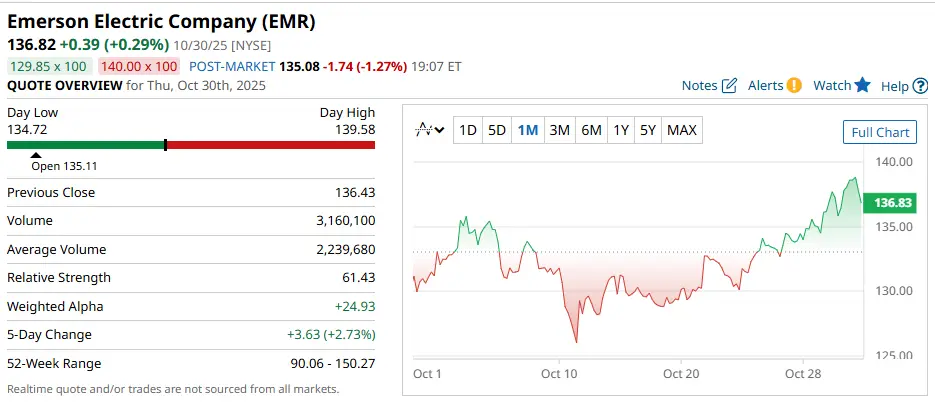The image size is (935, 404).
Task: Show the 5Y chart range
Action: click(x=648, y=130)
